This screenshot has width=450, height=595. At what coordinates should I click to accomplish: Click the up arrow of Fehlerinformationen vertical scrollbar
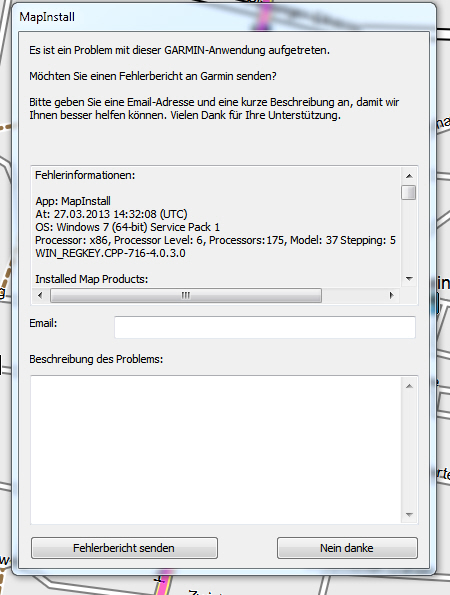click(x=409, y=176)
